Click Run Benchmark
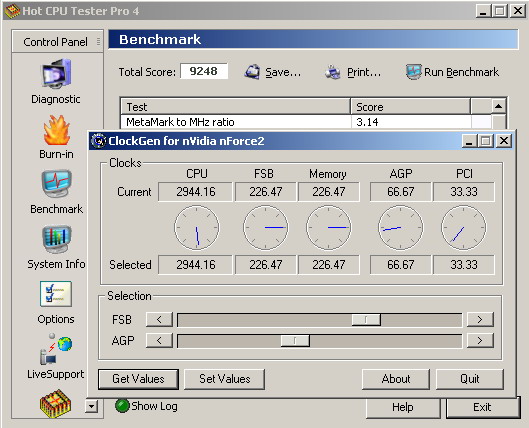This screenshot has width=529, height=428. 452,72
